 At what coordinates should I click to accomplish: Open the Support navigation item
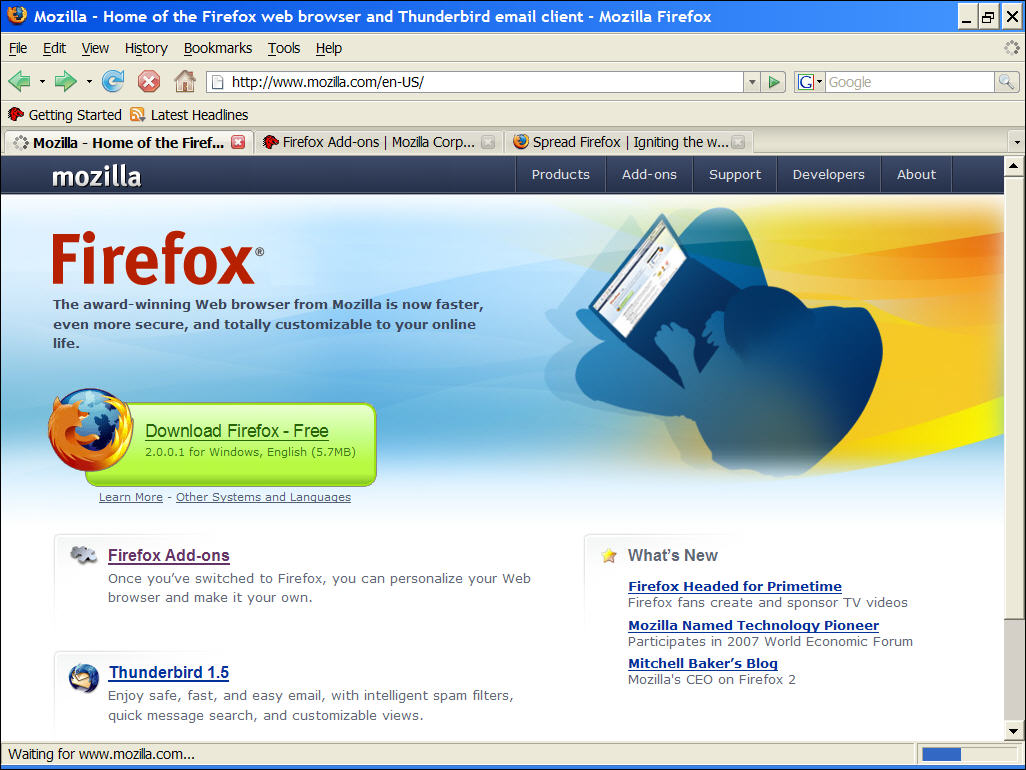(x=735, y=175)
